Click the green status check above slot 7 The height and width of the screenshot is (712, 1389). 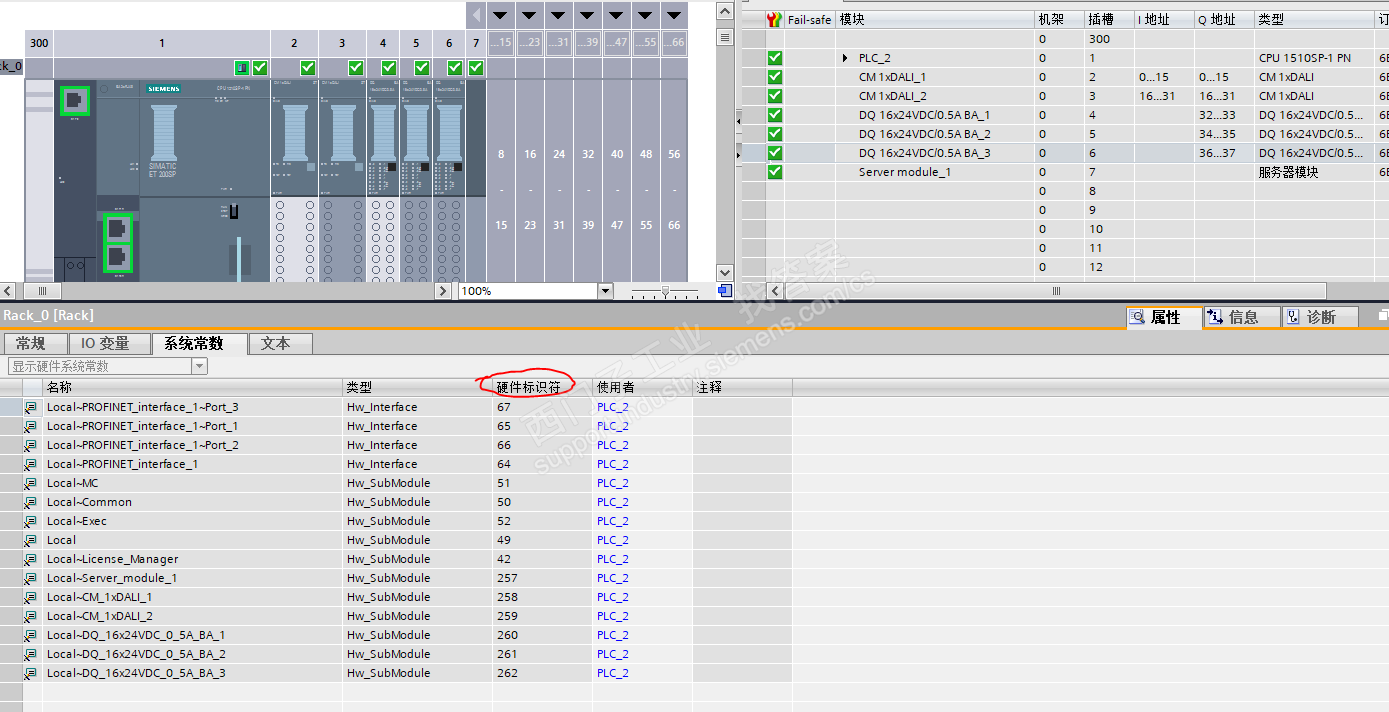(x=476, y=68)
